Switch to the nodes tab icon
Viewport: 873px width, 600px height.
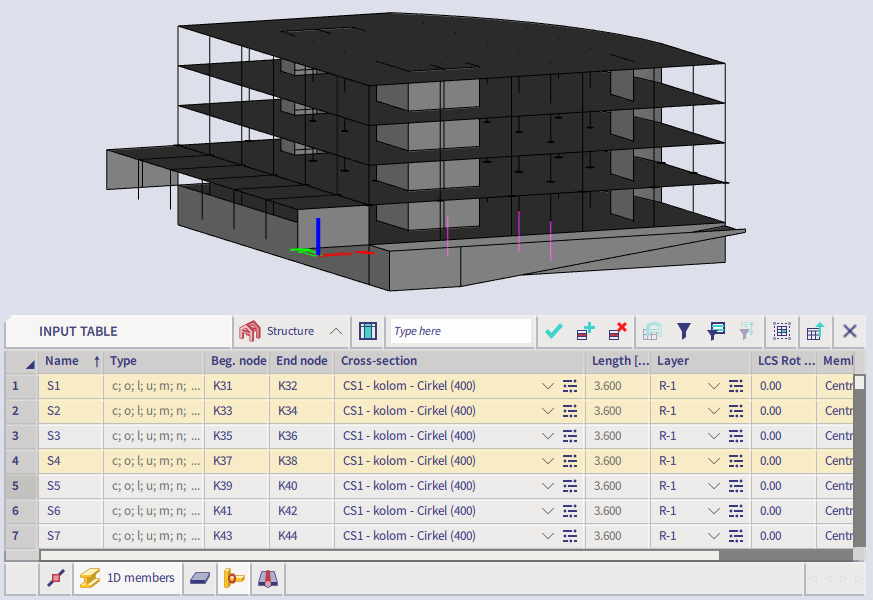(57, 578)
